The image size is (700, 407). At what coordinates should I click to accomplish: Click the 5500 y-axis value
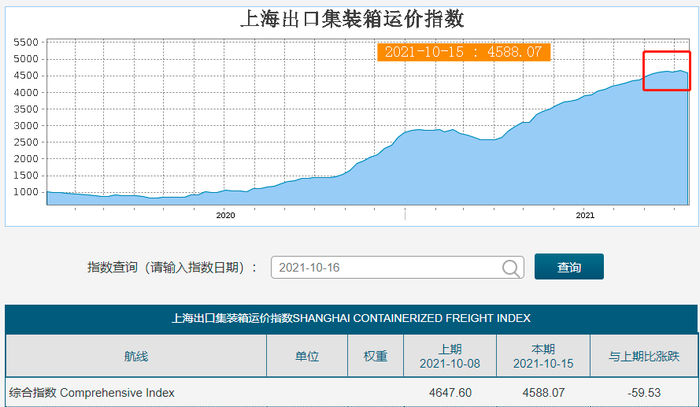coord(26,42)
